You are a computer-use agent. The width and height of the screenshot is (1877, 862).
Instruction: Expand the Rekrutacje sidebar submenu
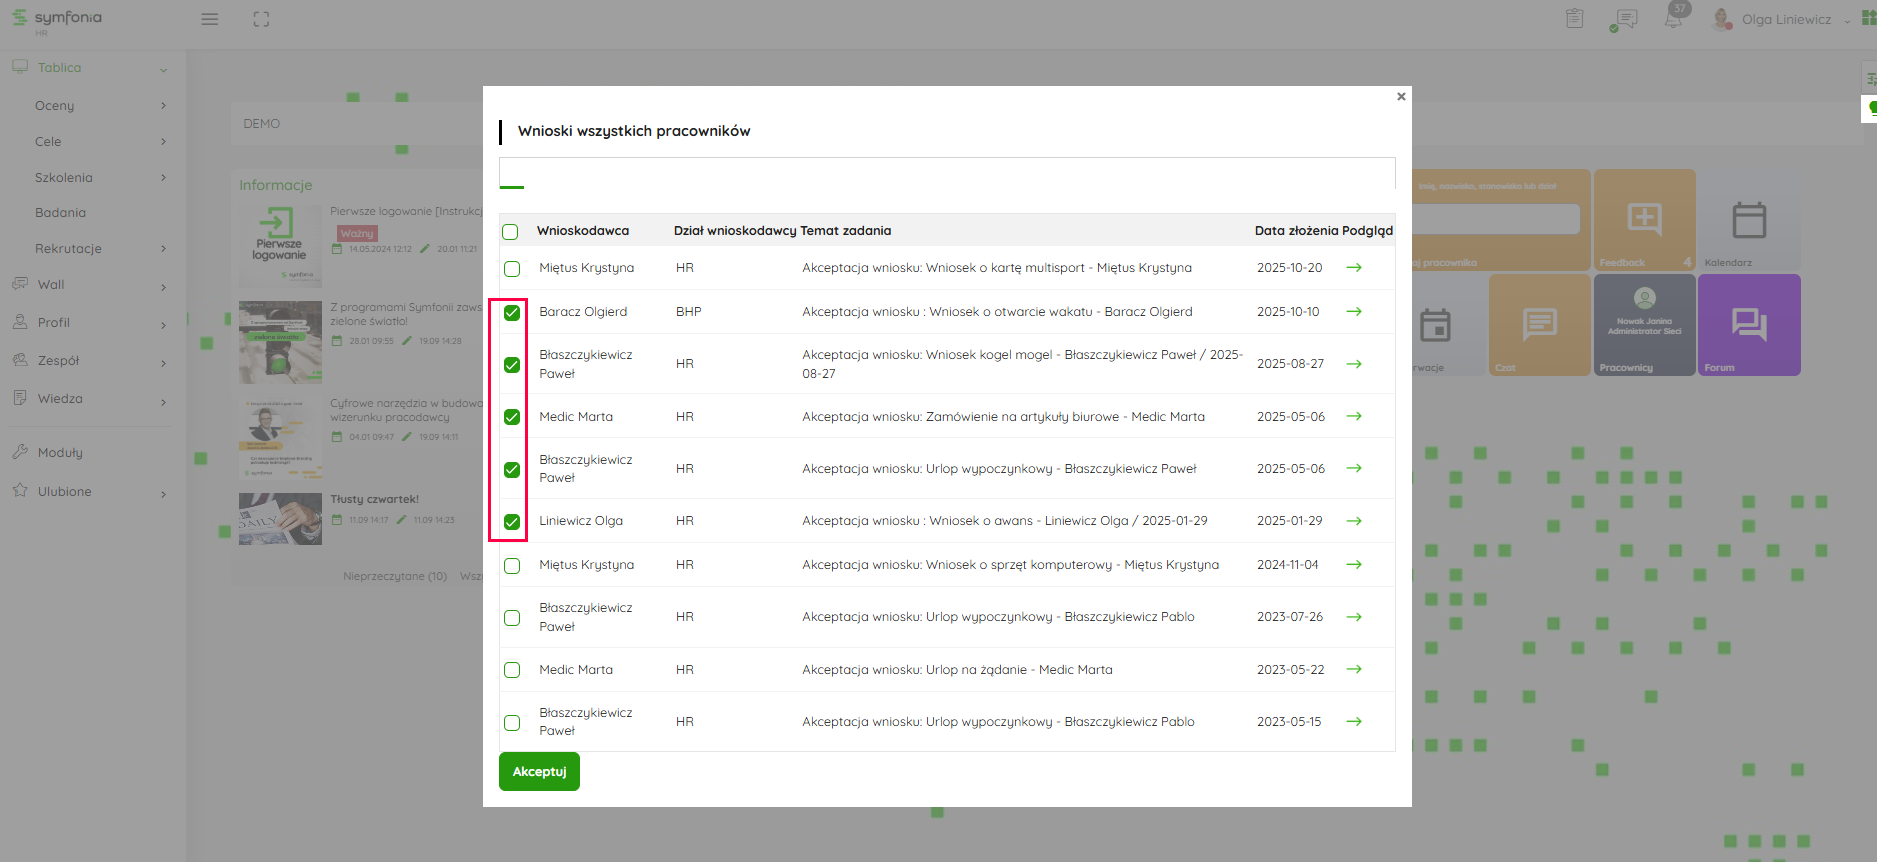[x=163, y=249]
